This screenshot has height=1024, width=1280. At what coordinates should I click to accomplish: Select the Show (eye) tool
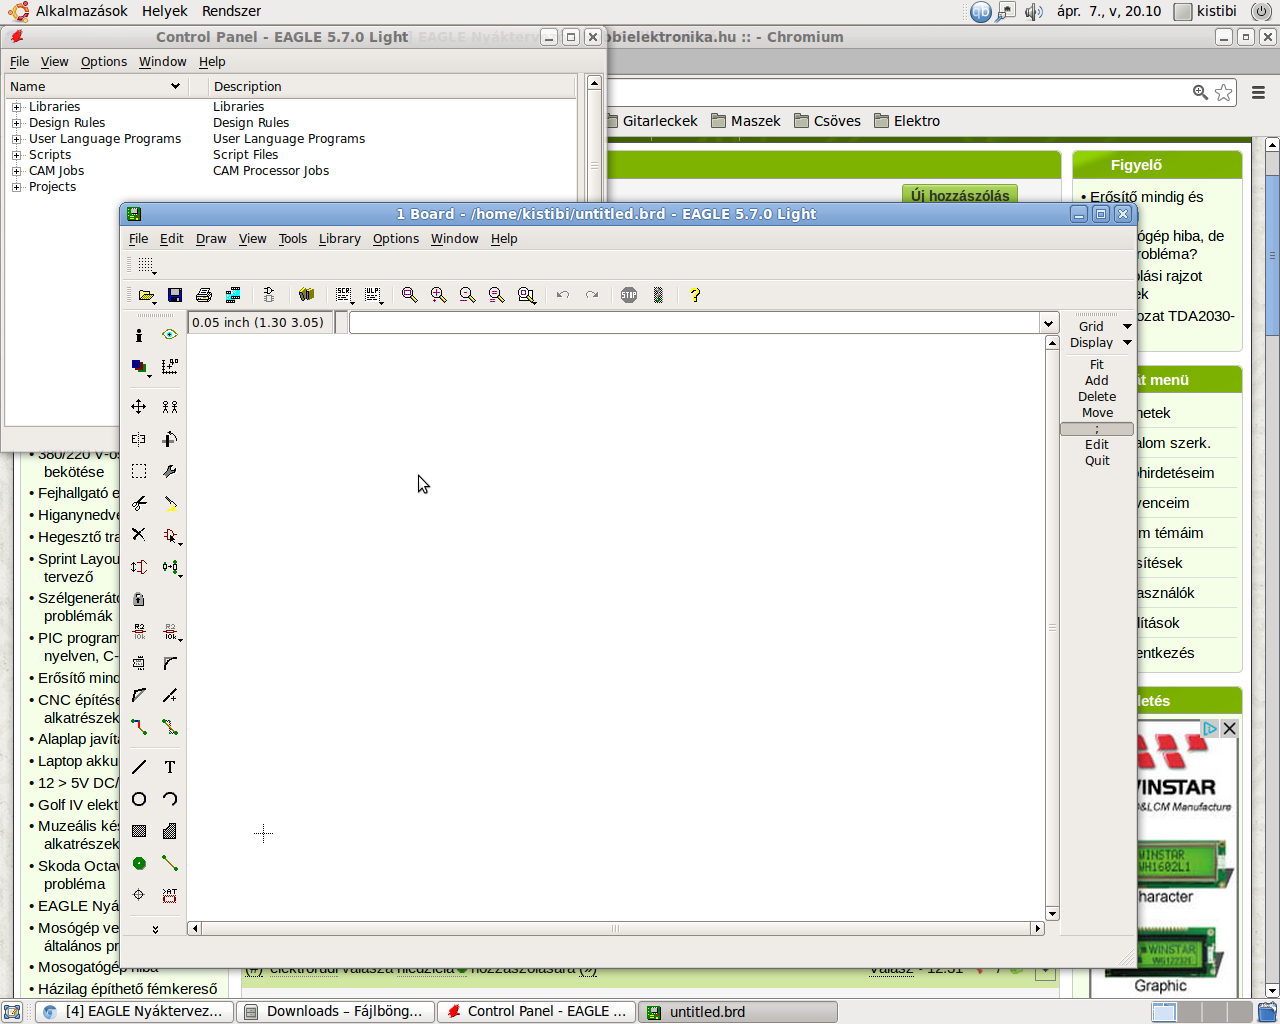(170, 335)
